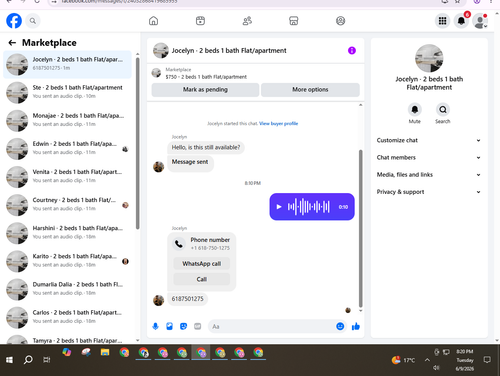Open the account profile avatar menu
Viewport: 500px width, 376px height.
[480, 21]
